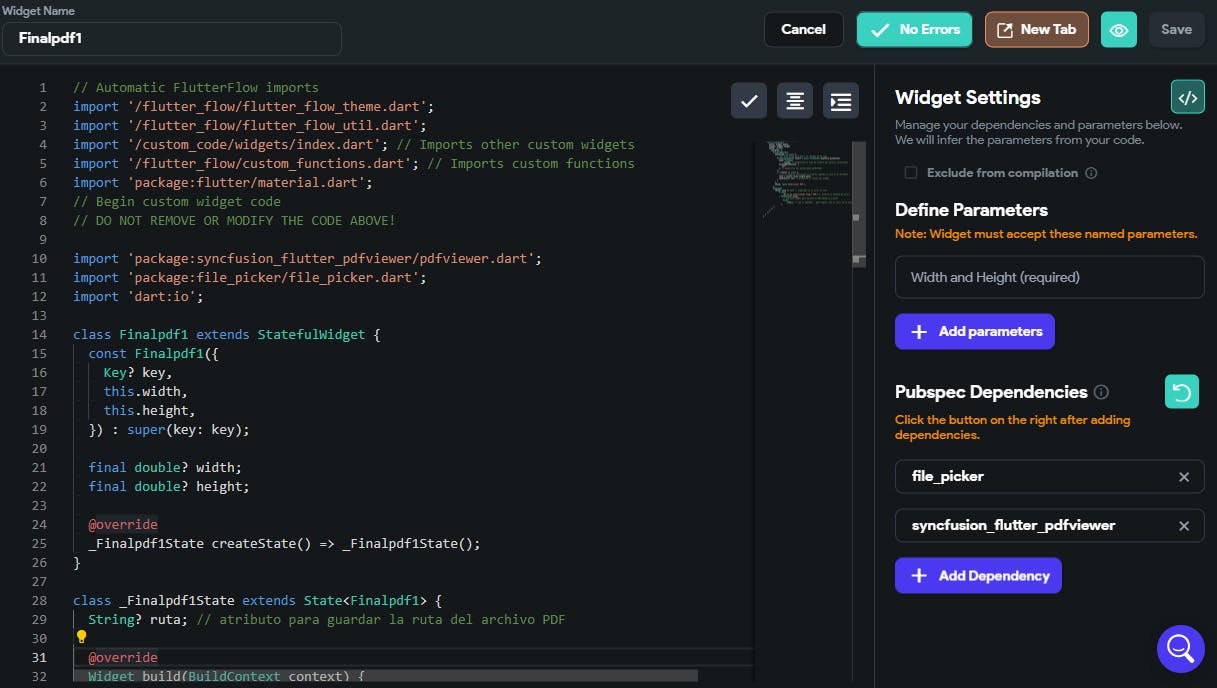Click info icon next to Exclude from compilation
Viewport: 1217px width, 688px height.
(1091, 173)
